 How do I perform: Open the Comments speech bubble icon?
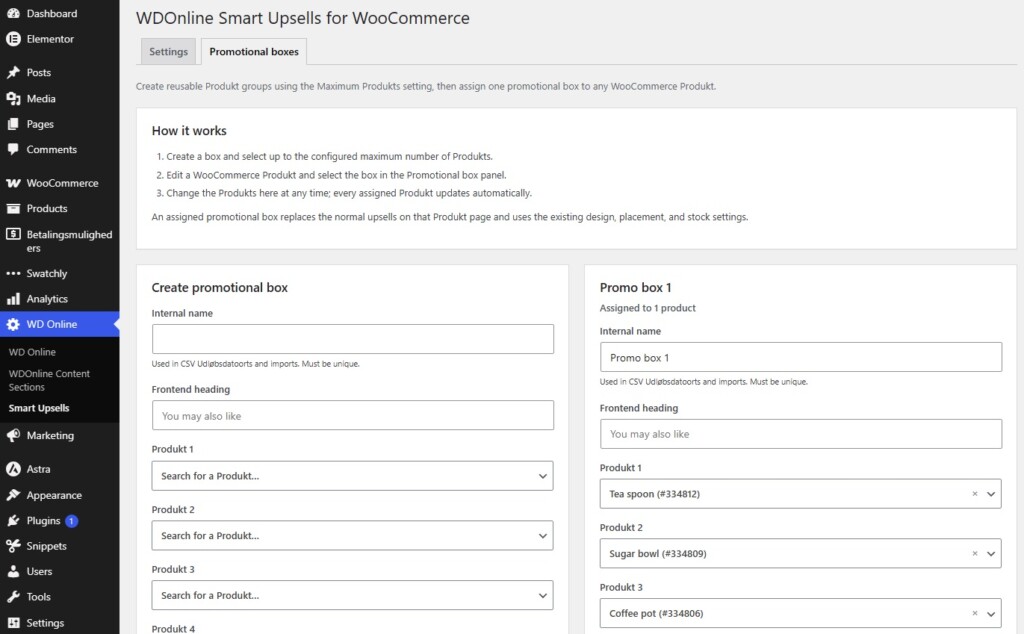13,150
